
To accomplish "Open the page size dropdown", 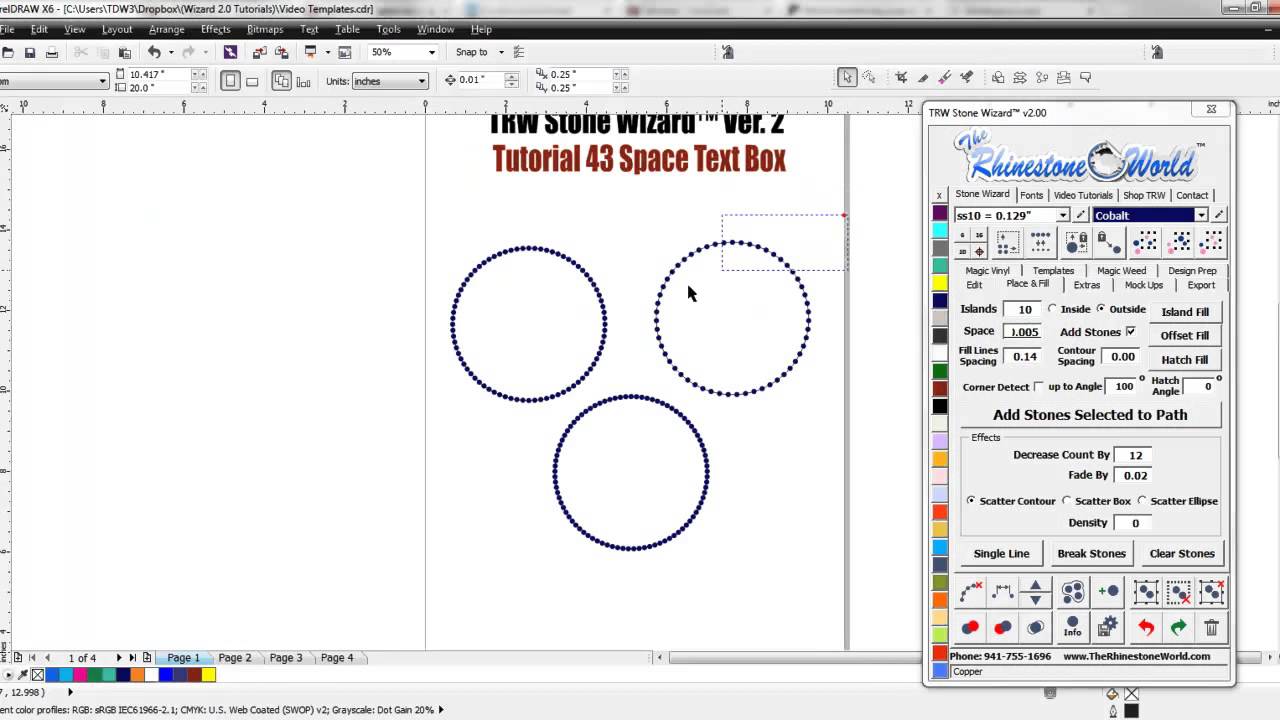I will (x=102, y=81).
